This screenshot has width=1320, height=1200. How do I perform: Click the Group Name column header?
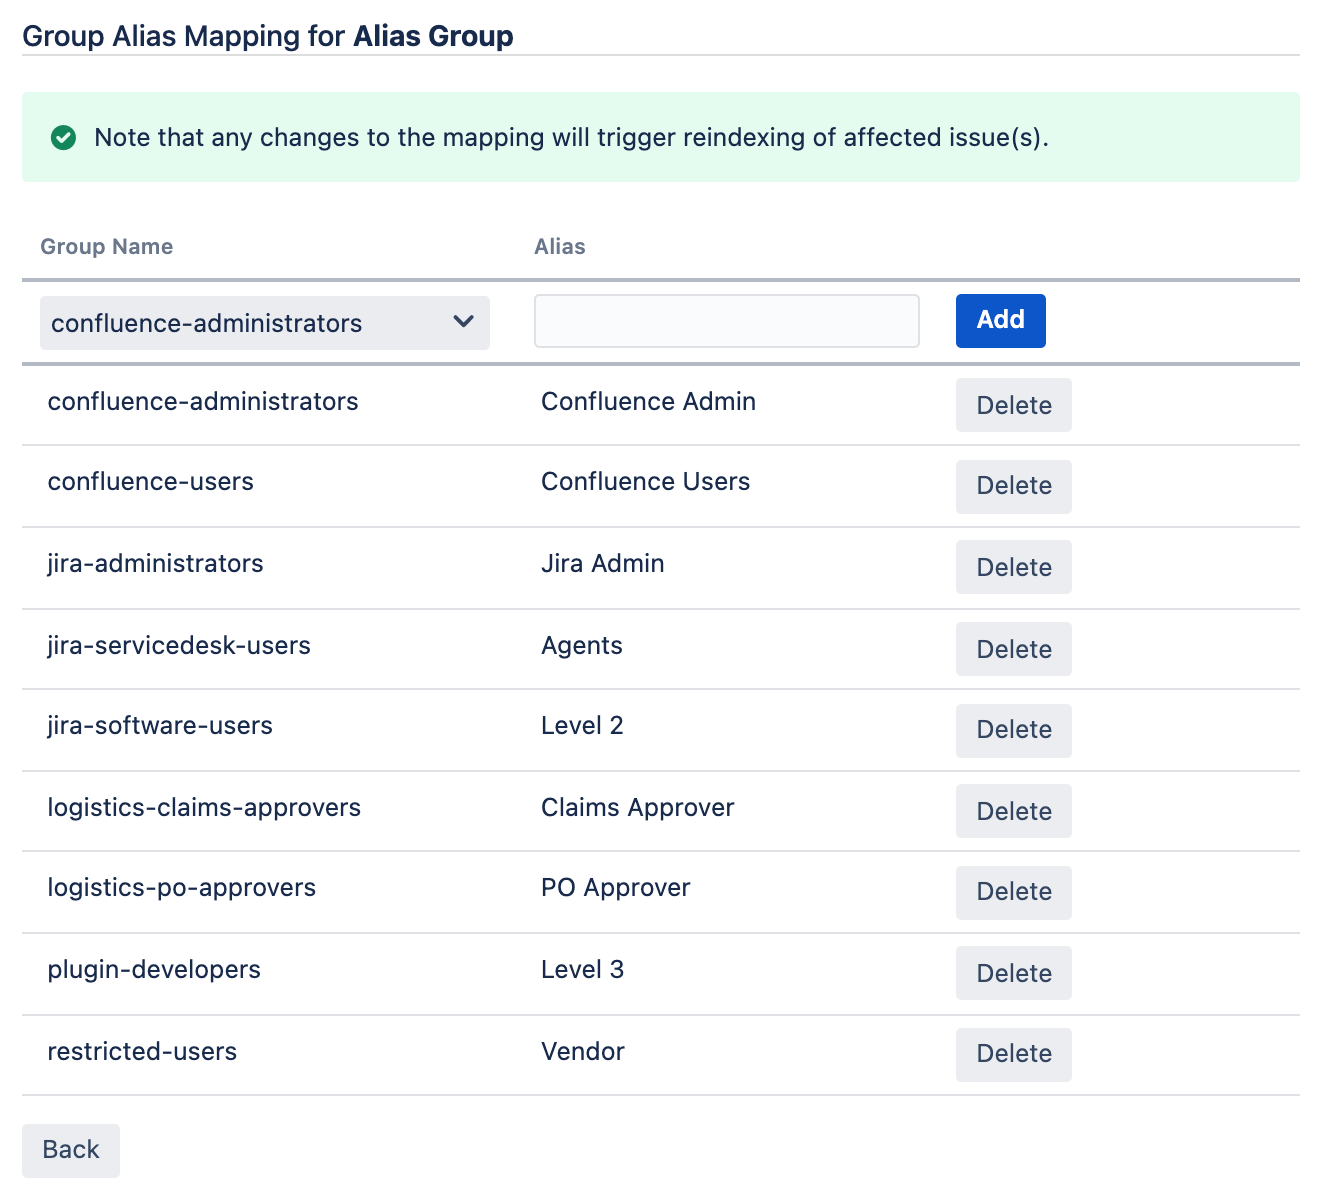[x=106, y=247]
